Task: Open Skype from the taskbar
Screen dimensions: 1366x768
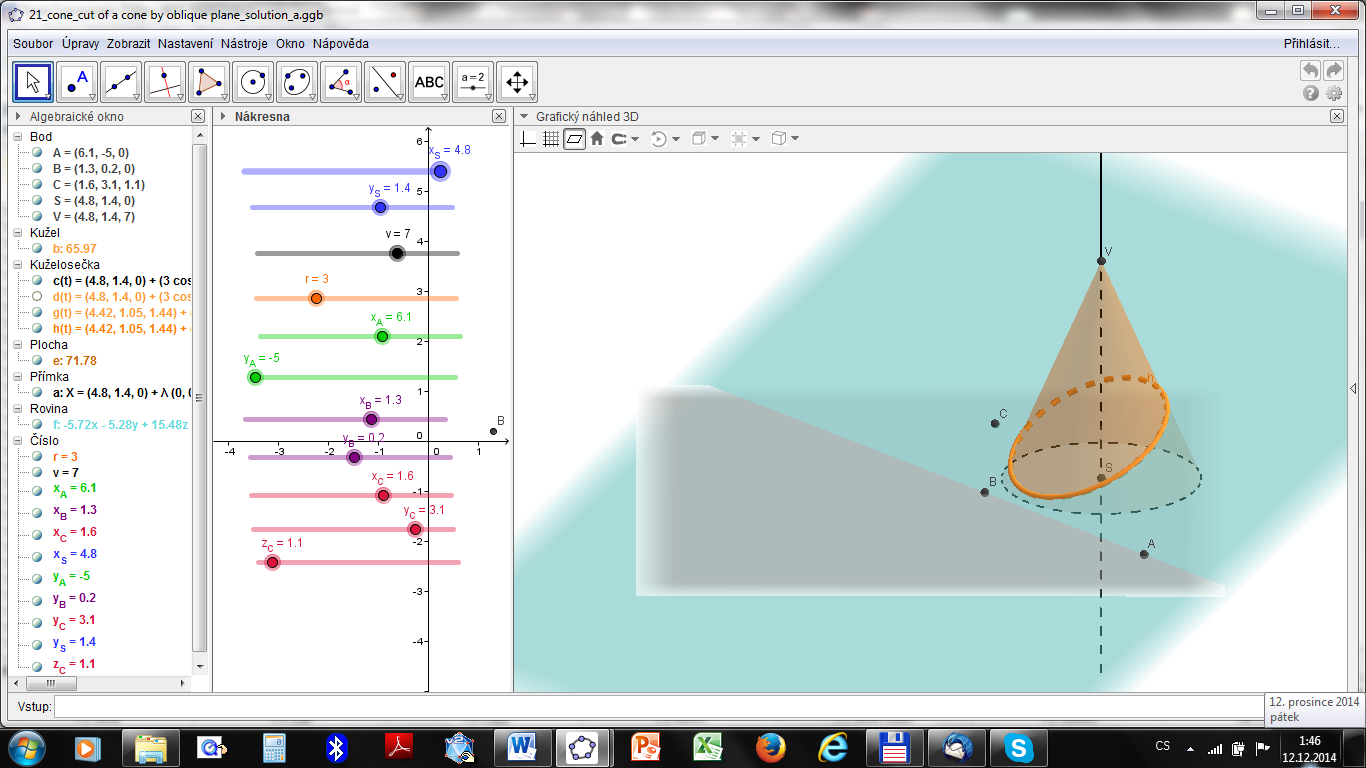Action: [1019, 747]
